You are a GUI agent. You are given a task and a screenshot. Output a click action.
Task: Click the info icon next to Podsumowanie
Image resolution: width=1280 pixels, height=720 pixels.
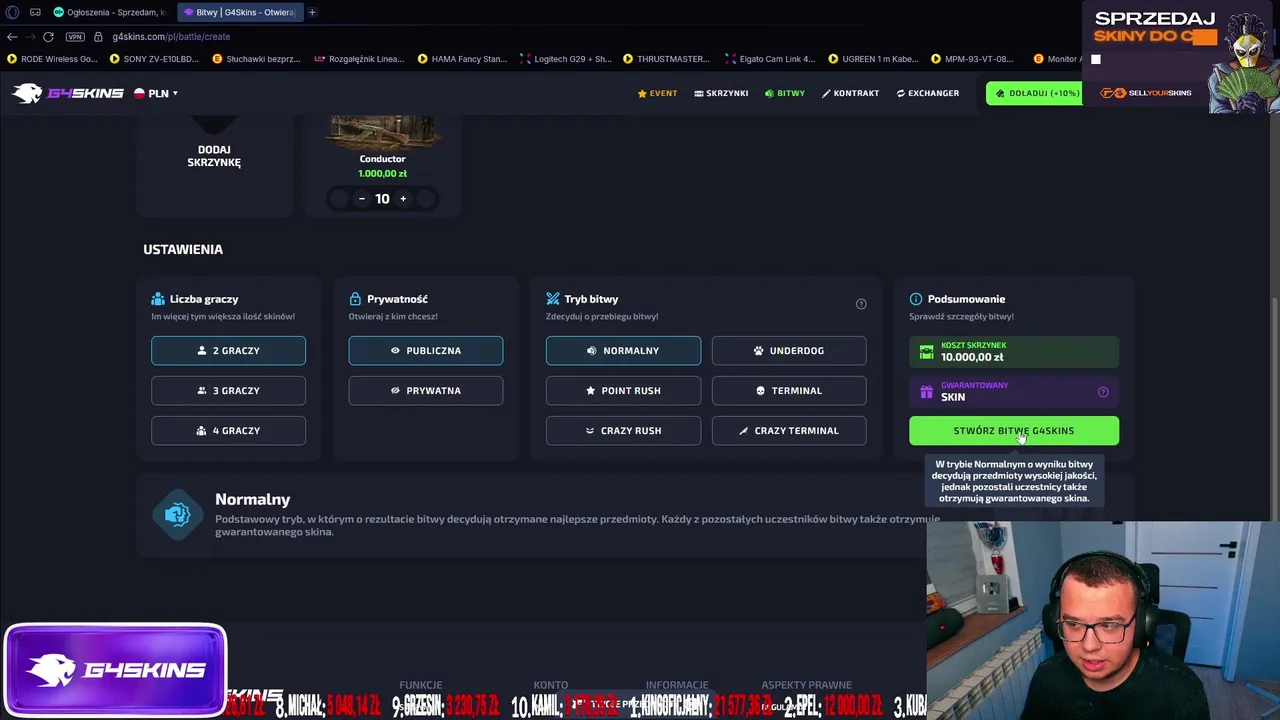point(915,299)
